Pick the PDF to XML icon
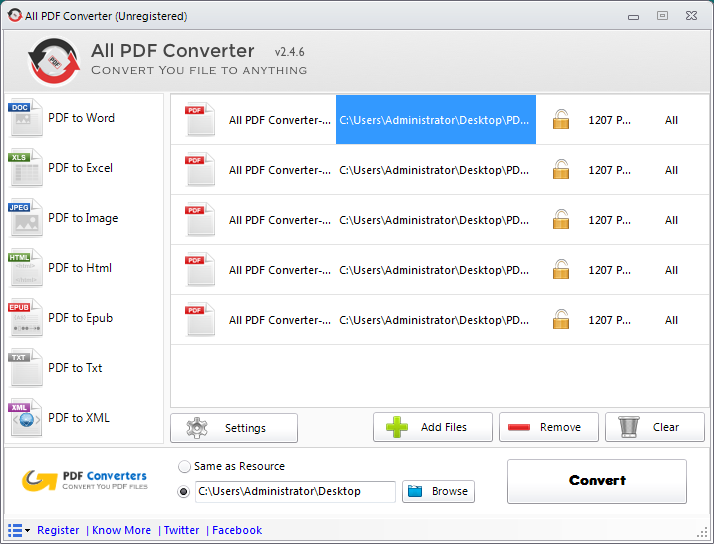This screenshot has height=544, width=714. pos(26,418)
